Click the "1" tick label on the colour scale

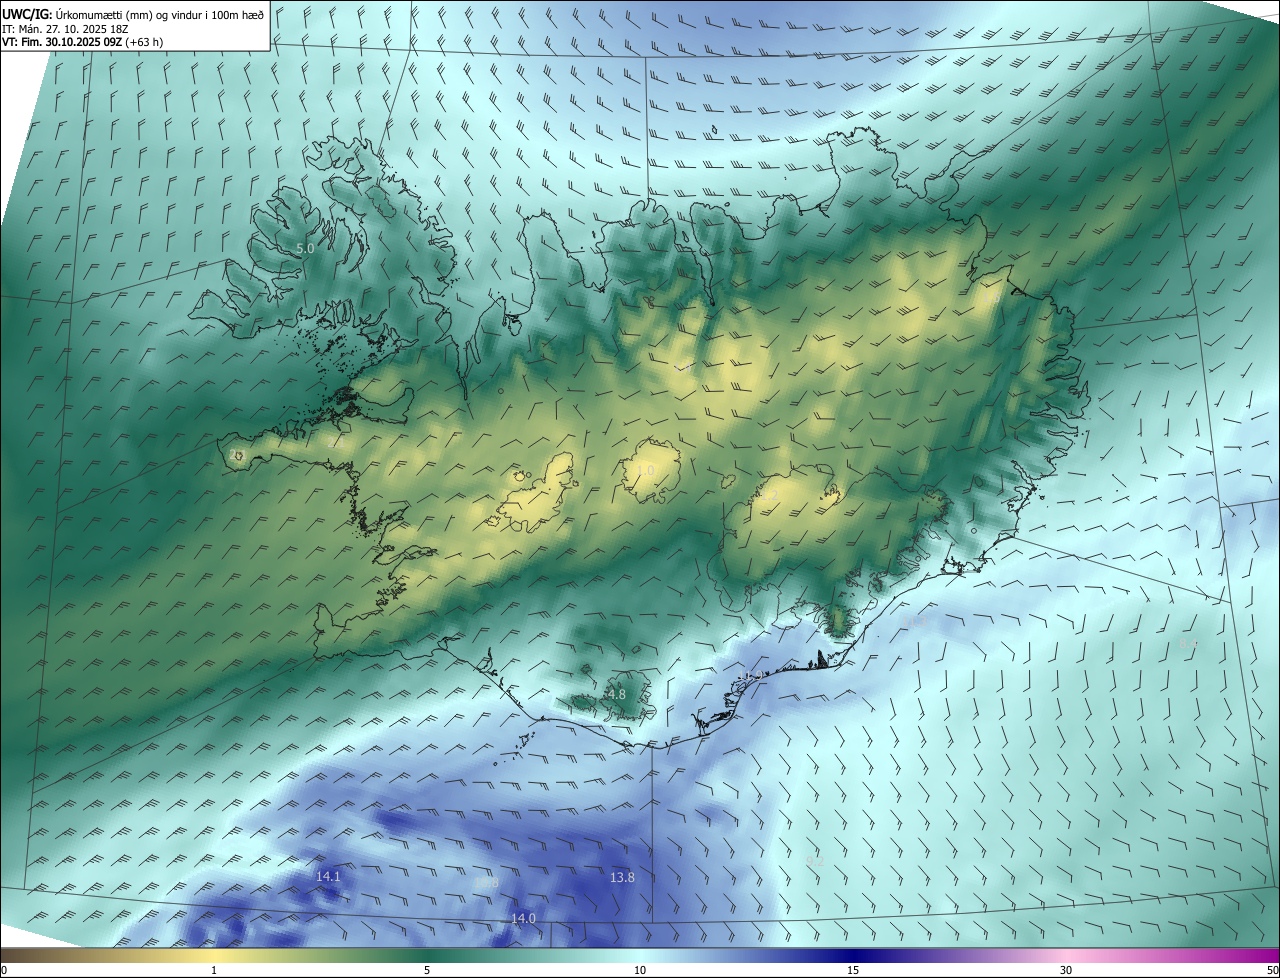click(214, 970)
